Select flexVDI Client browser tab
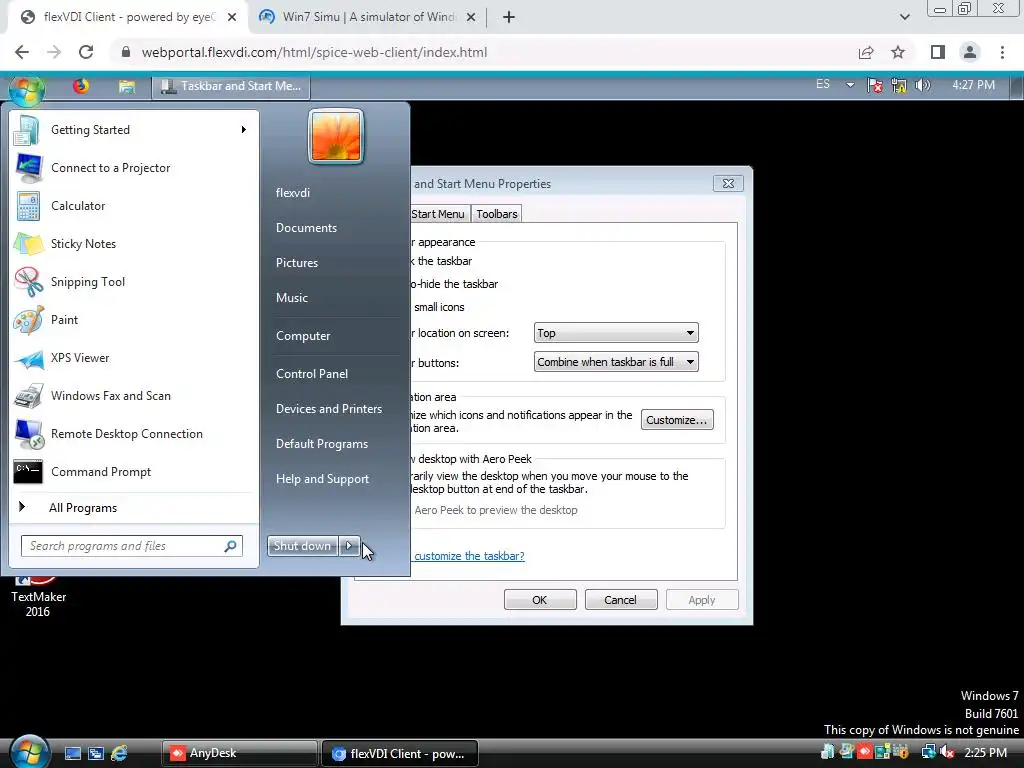Viewport: 1024px width, 768px height. click(x=127, y=17)
